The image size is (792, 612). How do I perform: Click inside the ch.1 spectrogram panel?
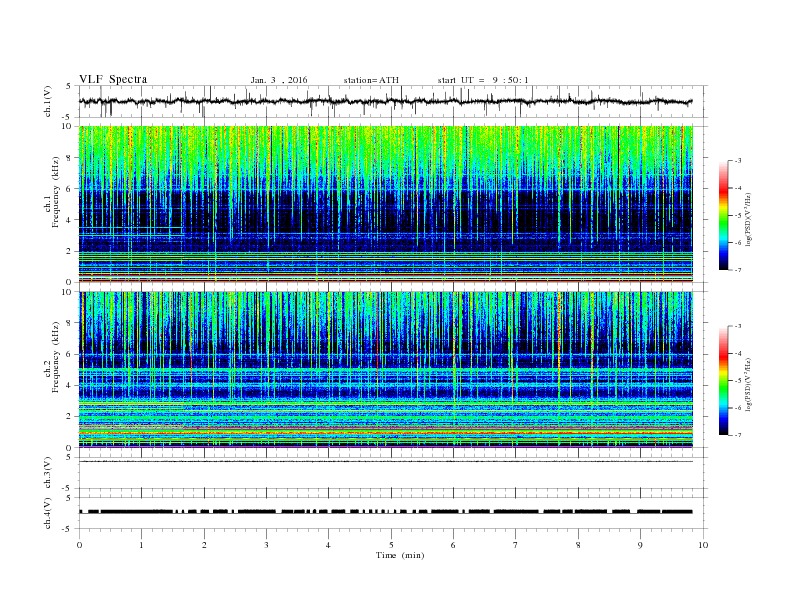tap(386, 204)
